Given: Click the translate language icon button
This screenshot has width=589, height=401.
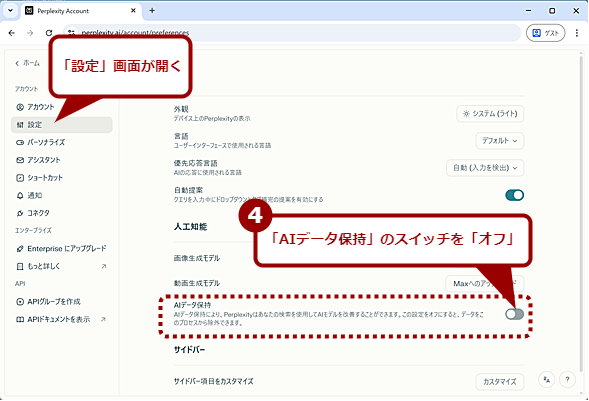Looking at the screenshot, I should (x=547, y=380).
